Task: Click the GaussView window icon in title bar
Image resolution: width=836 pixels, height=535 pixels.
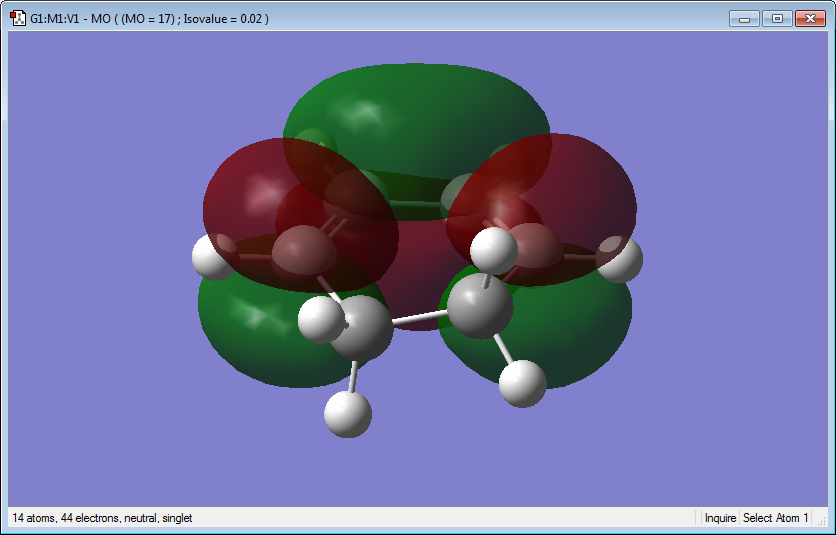Action: click(x=18, y=19)
